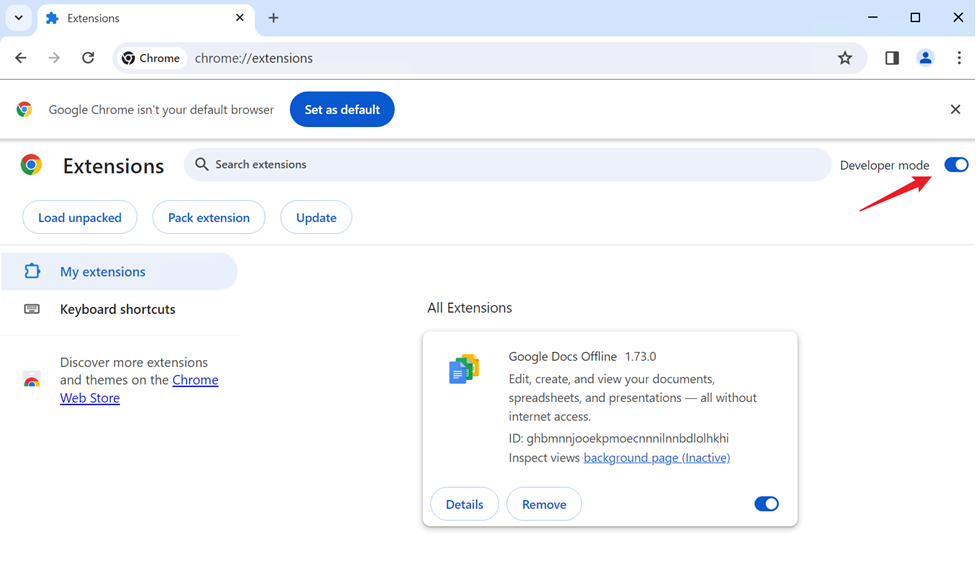Open the tab search chevron
The height and width of the screenshot is (584, 976).
(x=17, y=17)
